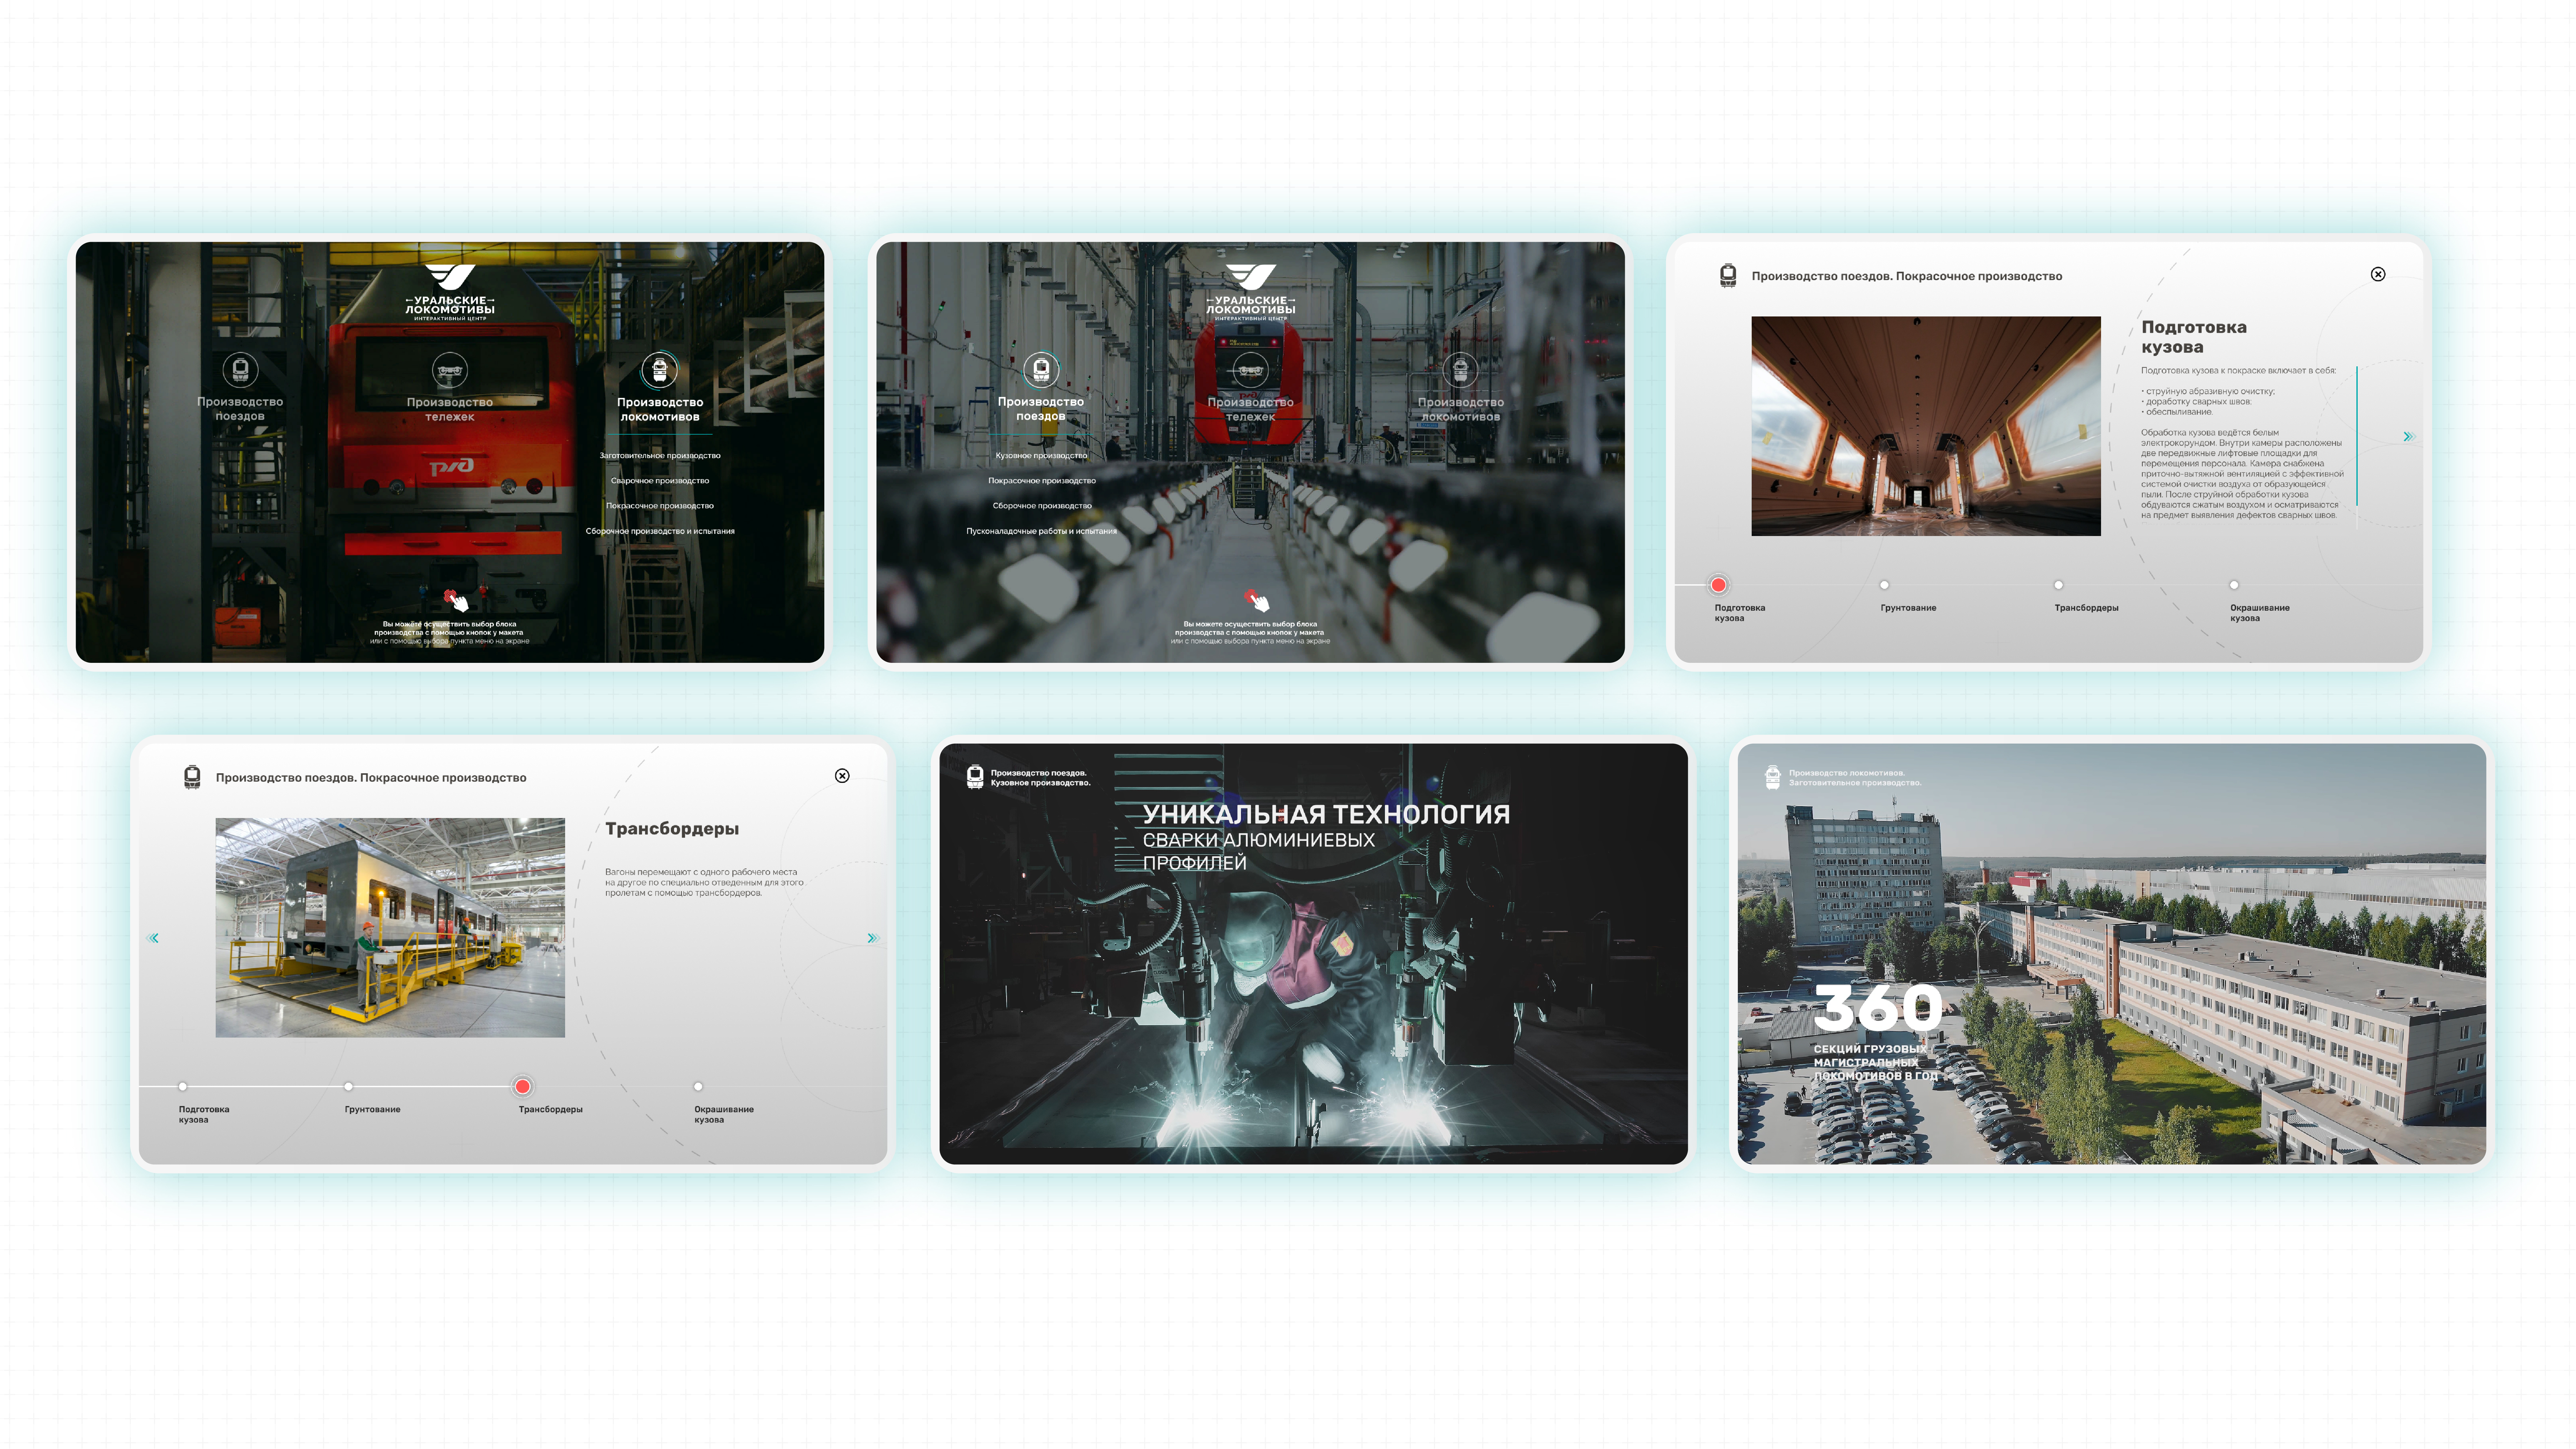This screenshot has width=2576, height=1449.
Task: Go to previous slide in Трансбордеры panel
Action: [153, 938]
